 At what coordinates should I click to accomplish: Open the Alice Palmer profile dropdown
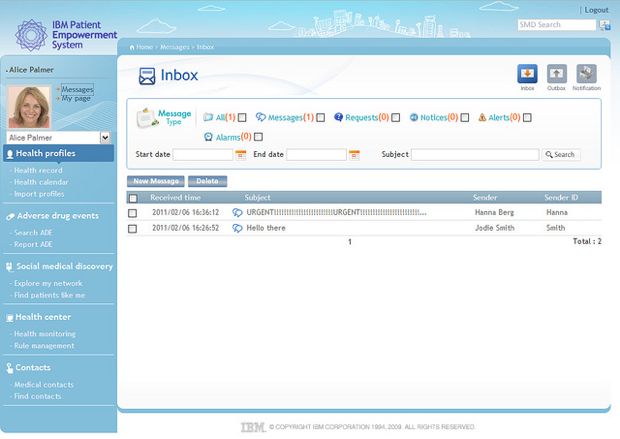point(105,137)
